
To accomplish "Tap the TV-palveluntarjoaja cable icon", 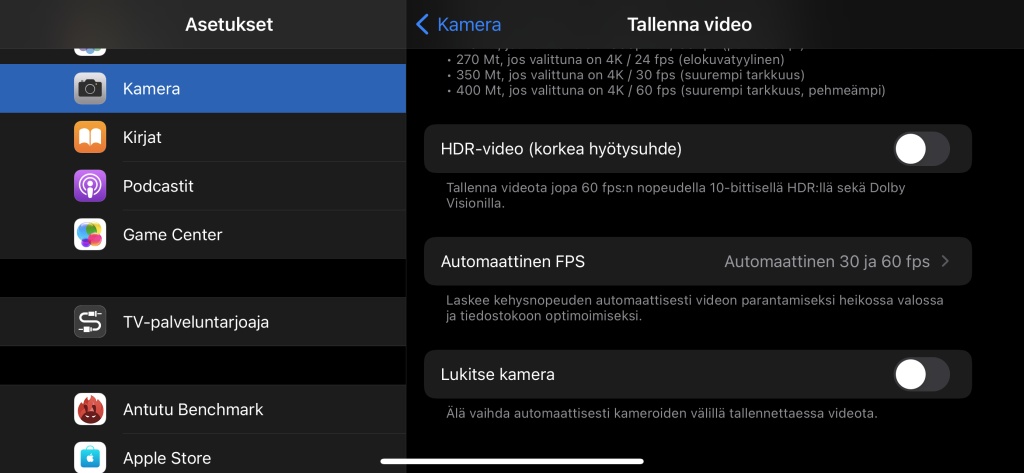I will click(90, 322).
